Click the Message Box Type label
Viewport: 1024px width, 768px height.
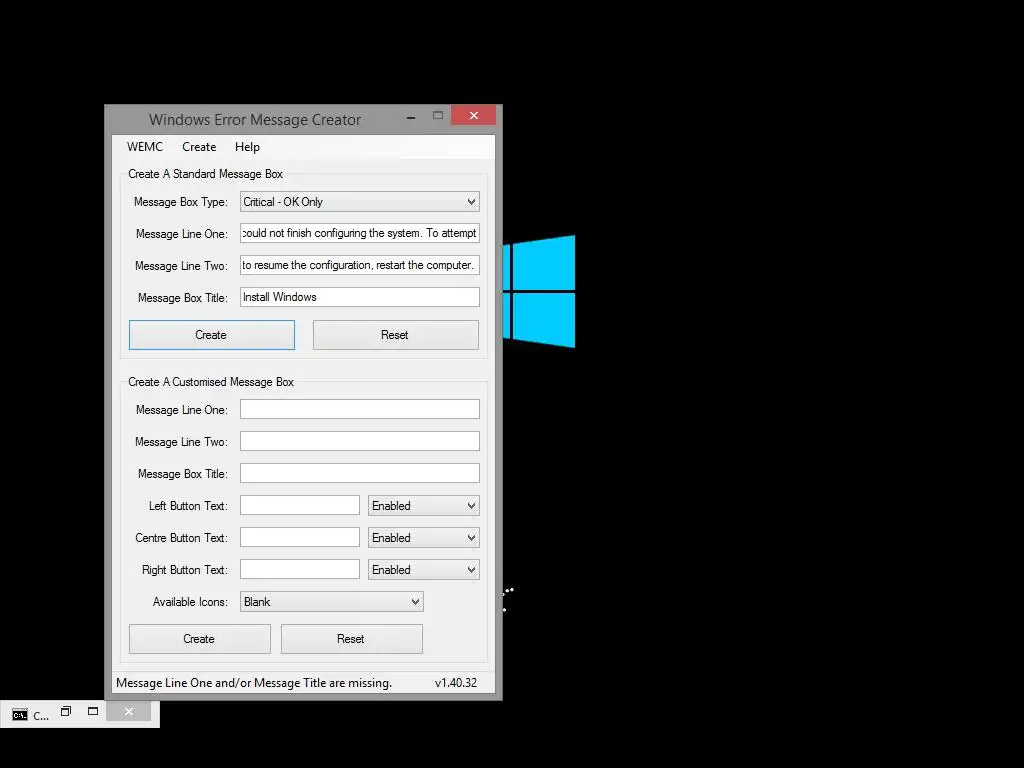(181, 202)
